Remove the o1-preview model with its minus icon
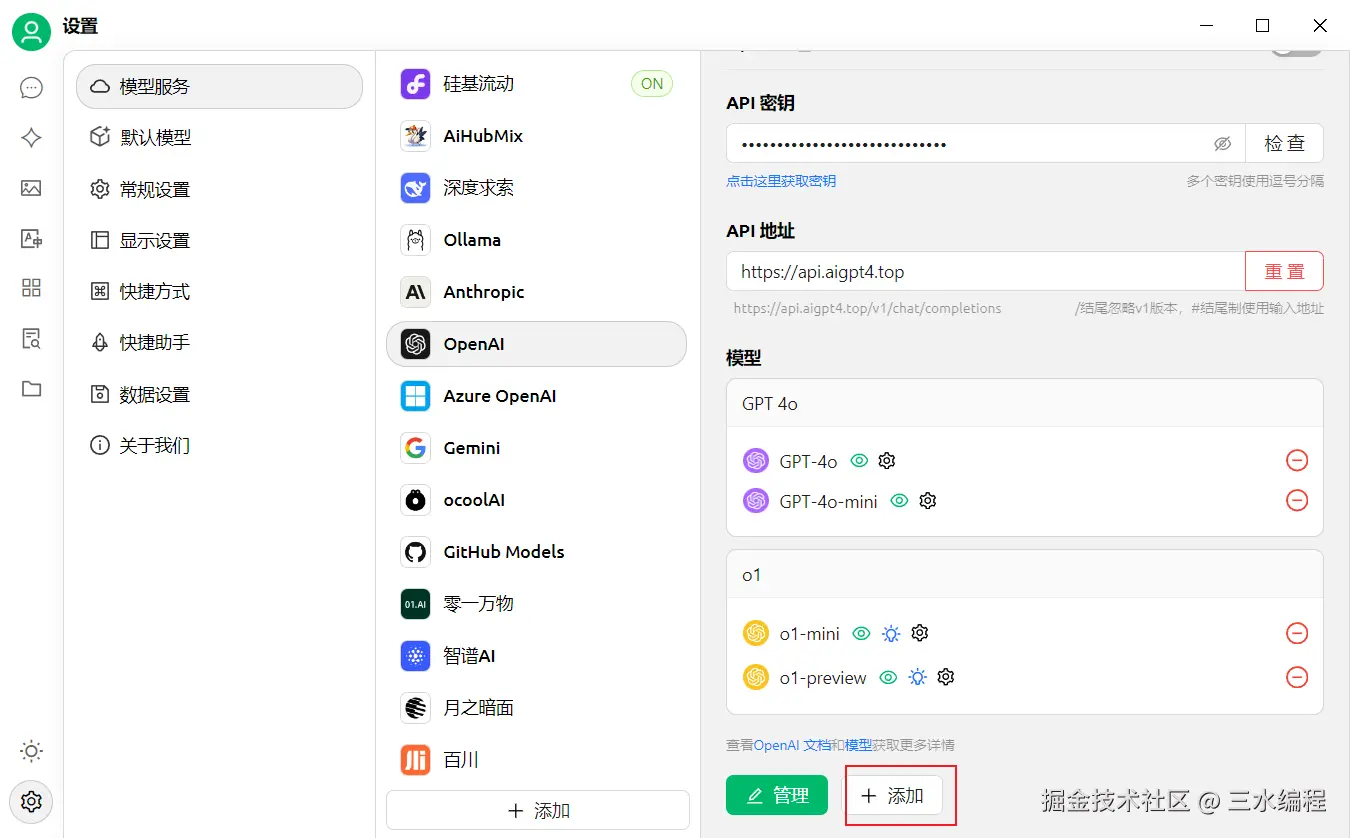 (1297, 677)
